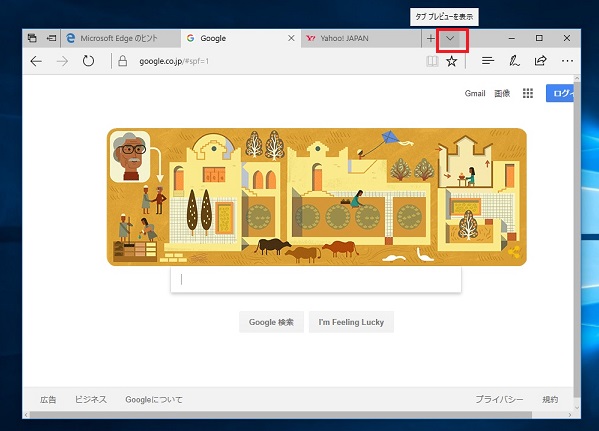Click the scroll-left arrow of the horizontal scrollbar
The height and width of the screenshot is (431, 599).
click(x=26, y=415)
